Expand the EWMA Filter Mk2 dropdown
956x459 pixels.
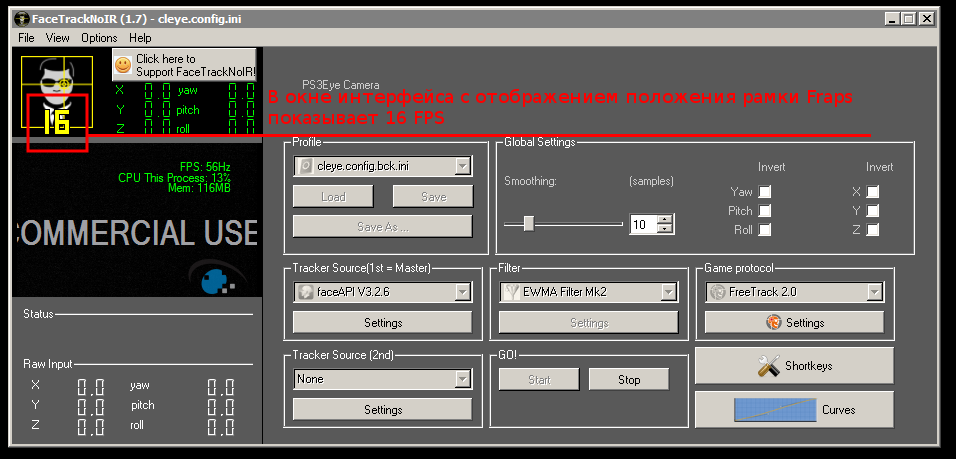669,292
